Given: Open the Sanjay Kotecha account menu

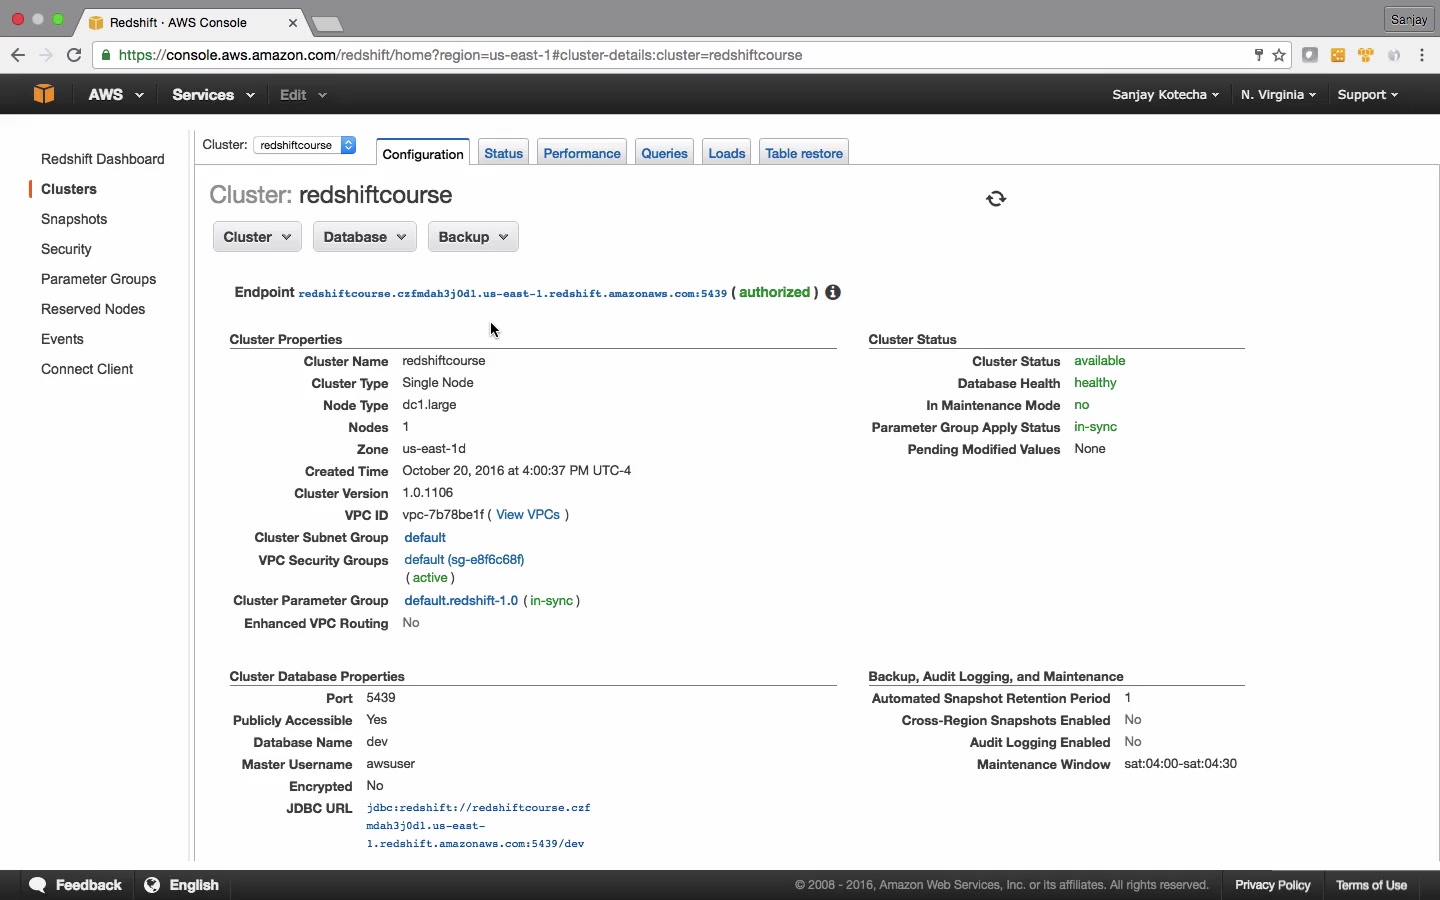Looking at the screenshot, I should [1166, 95].
